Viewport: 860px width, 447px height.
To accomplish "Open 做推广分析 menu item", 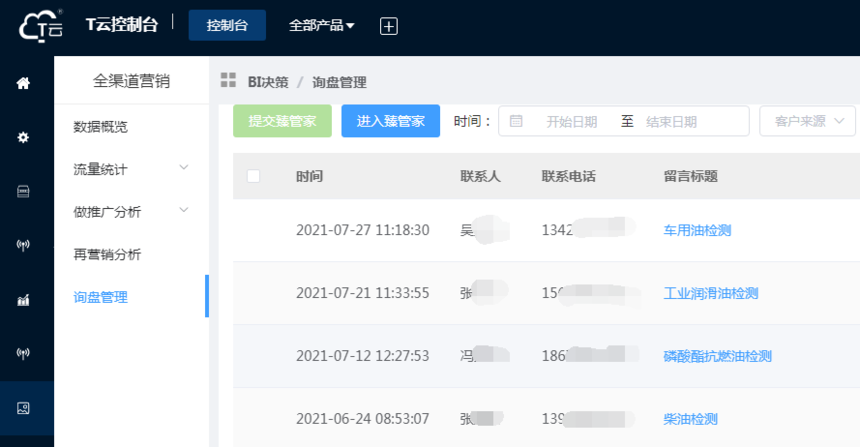I will coord(108,212).
